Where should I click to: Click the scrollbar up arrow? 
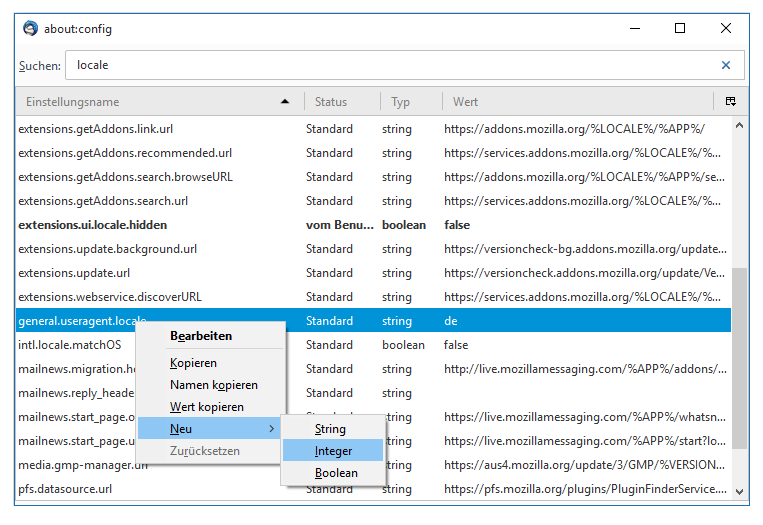pos(740,126)
